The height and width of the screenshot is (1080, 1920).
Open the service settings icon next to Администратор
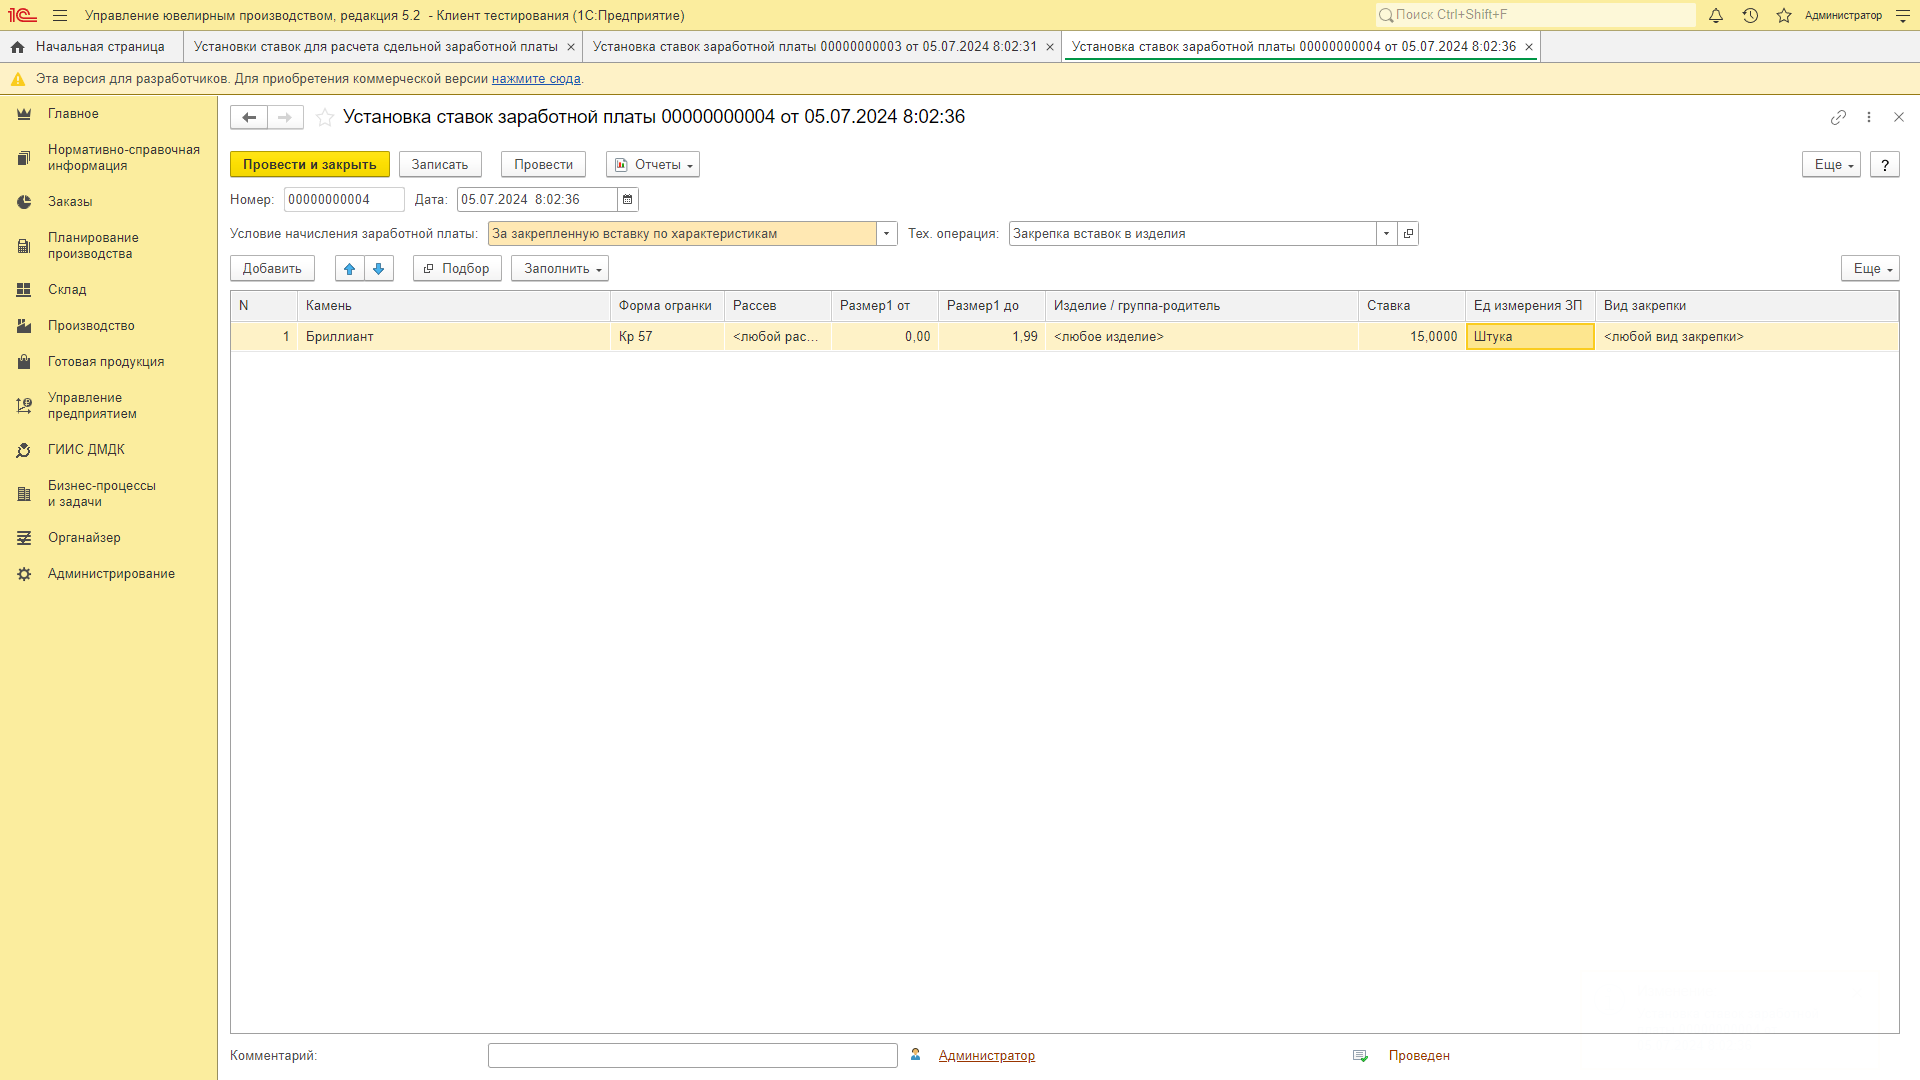coord(1903,16)
